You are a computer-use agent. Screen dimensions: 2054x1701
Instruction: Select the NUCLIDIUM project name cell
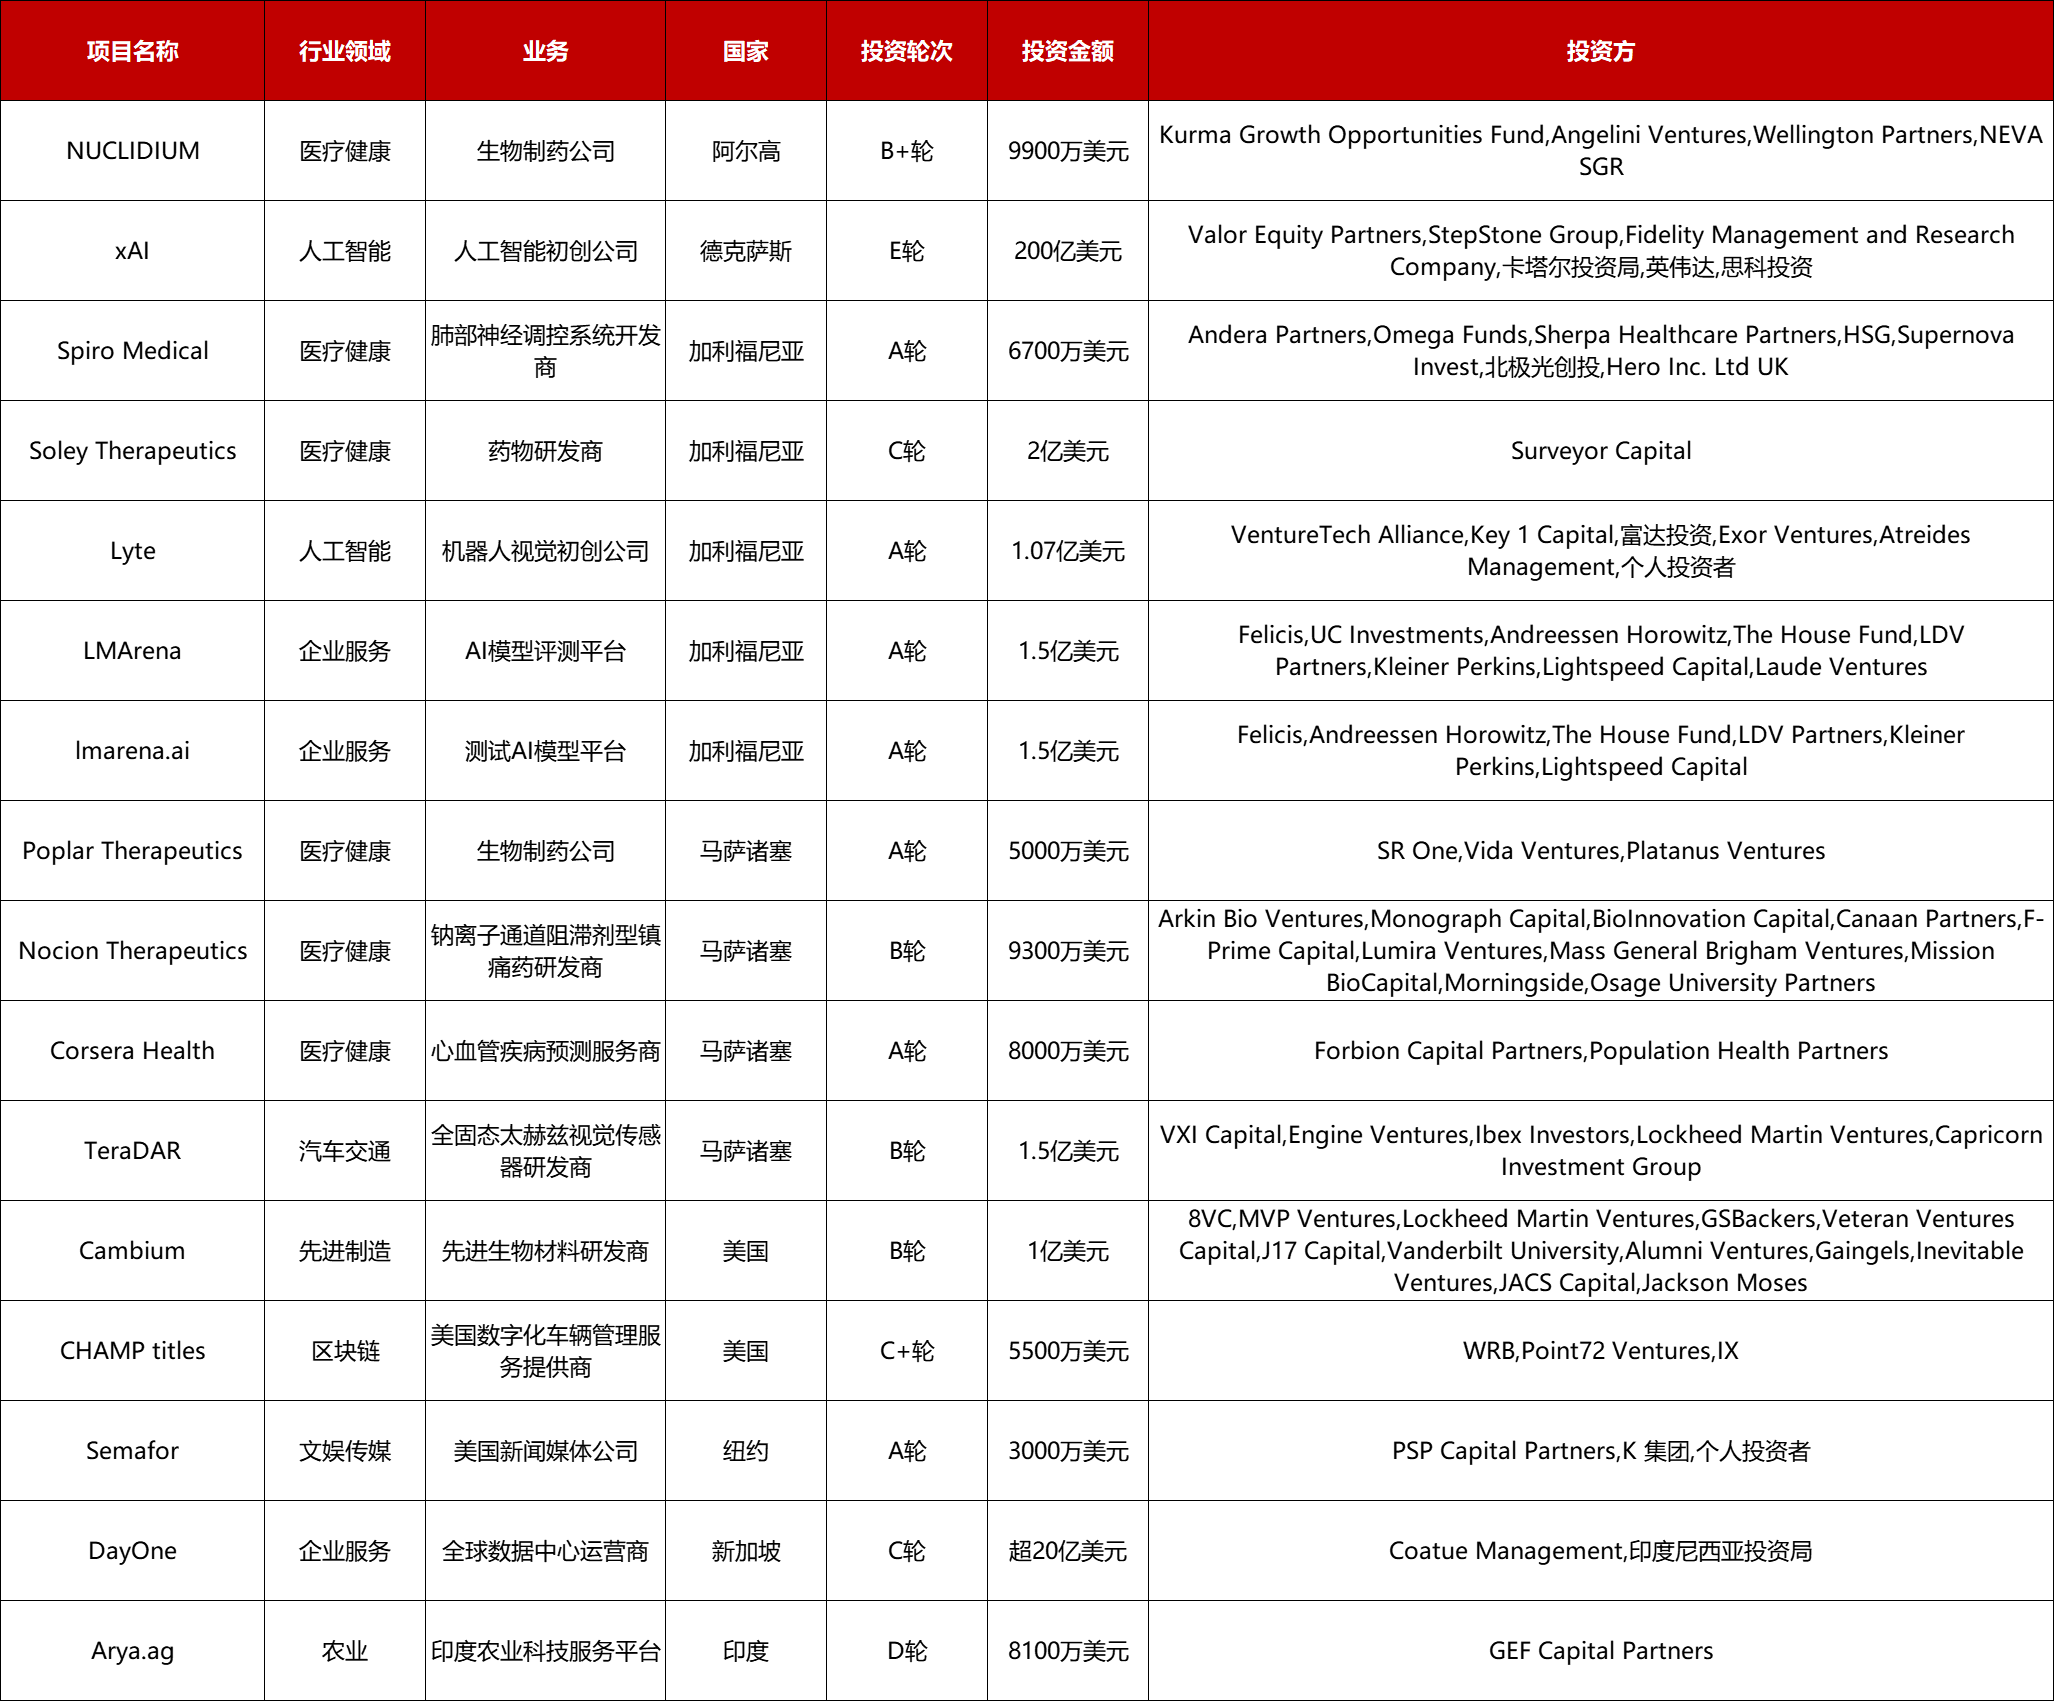132,151
